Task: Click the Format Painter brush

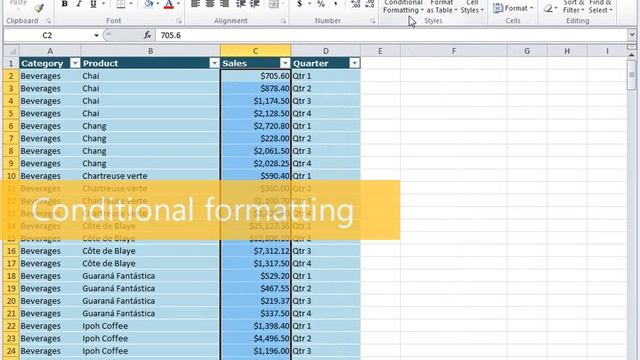Action: pos(39,7)
